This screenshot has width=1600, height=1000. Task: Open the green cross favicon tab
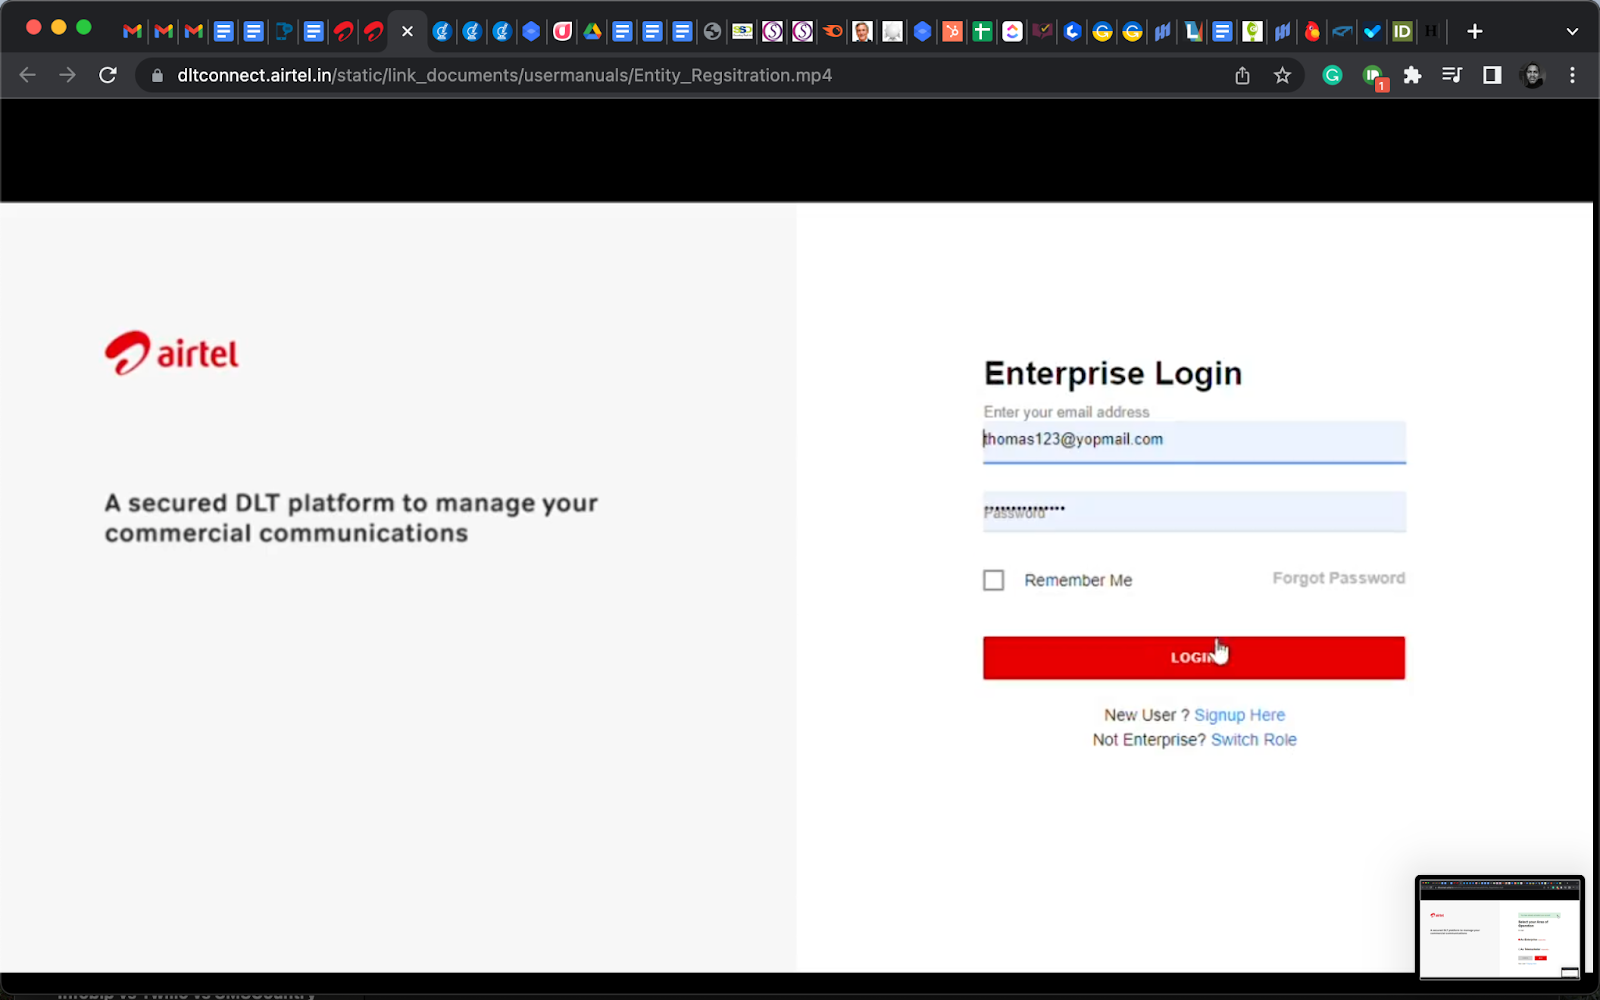(982, 32)
